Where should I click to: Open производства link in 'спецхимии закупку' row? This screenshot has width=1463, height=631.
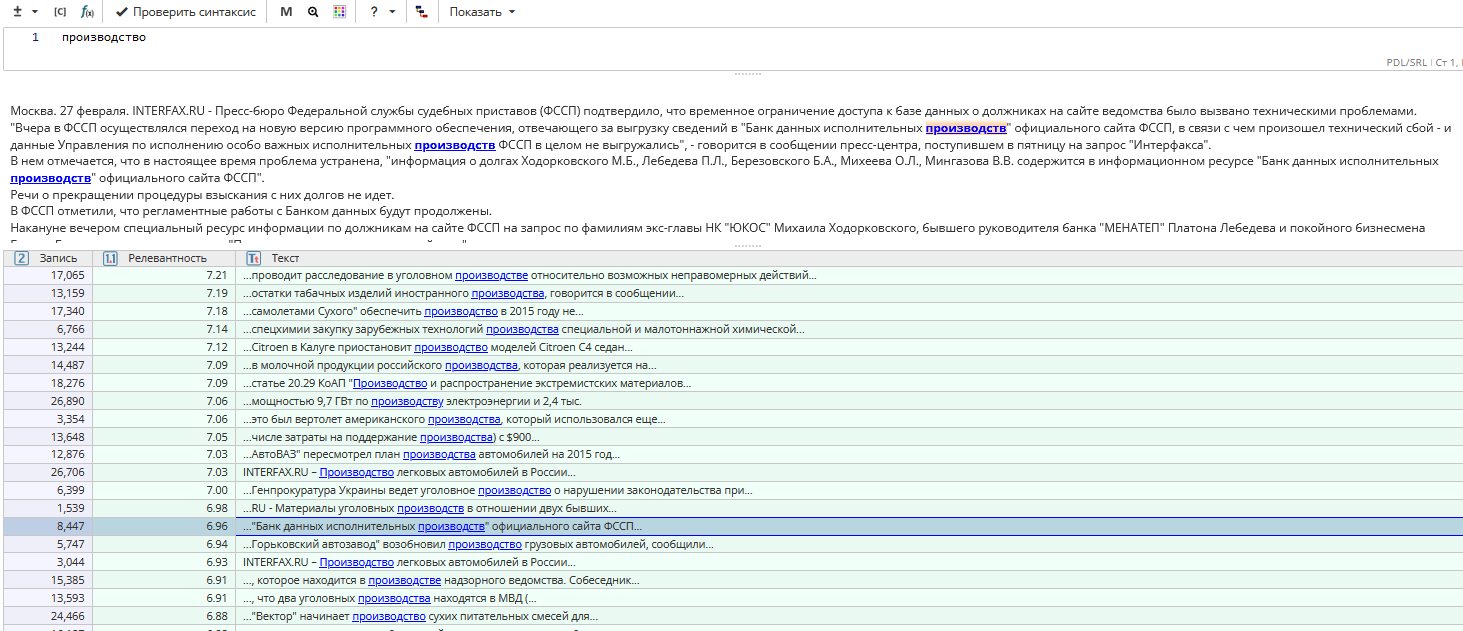[523, 329]
